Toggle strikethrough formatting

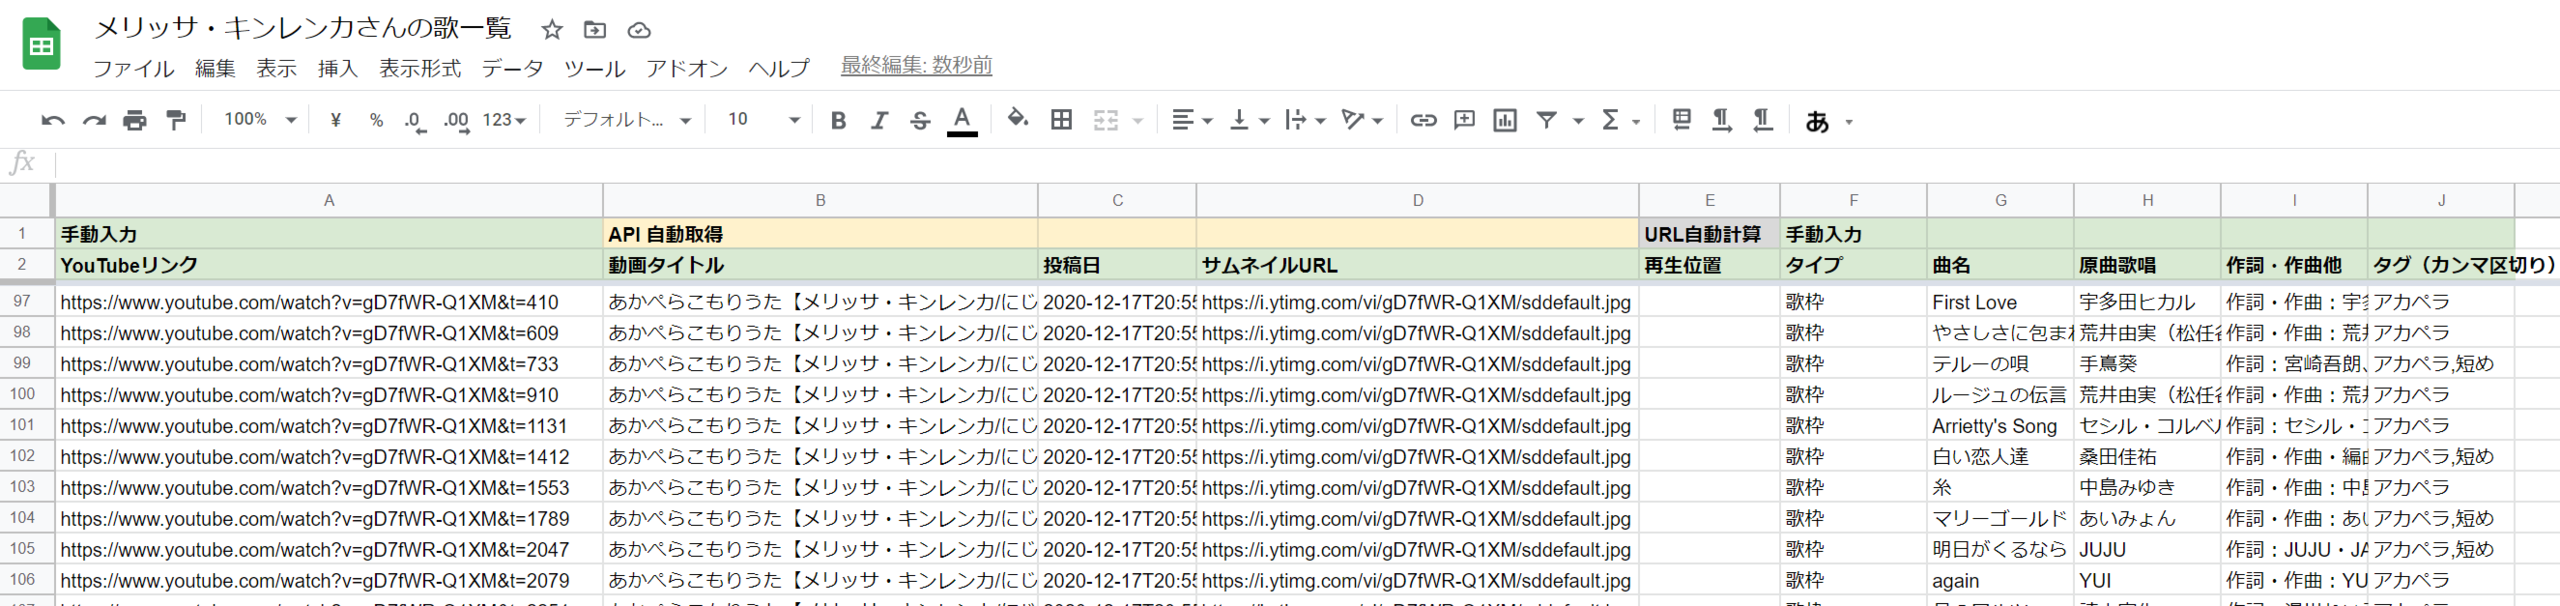[x=920, y=121]
